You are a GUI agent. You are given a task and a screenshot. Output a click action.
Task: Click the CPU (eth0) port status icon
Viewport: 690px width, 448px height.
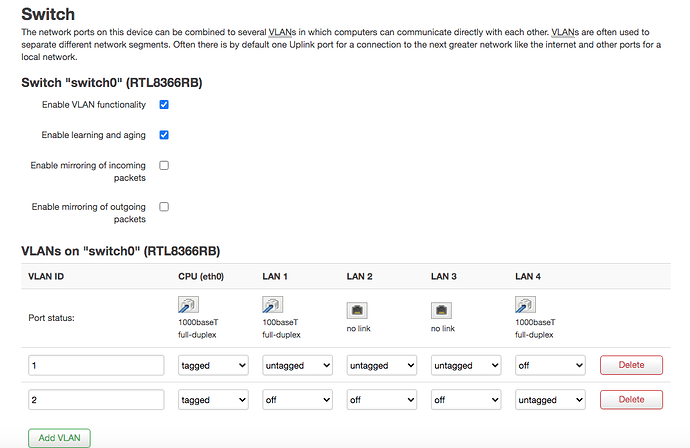tap(188, 305)
